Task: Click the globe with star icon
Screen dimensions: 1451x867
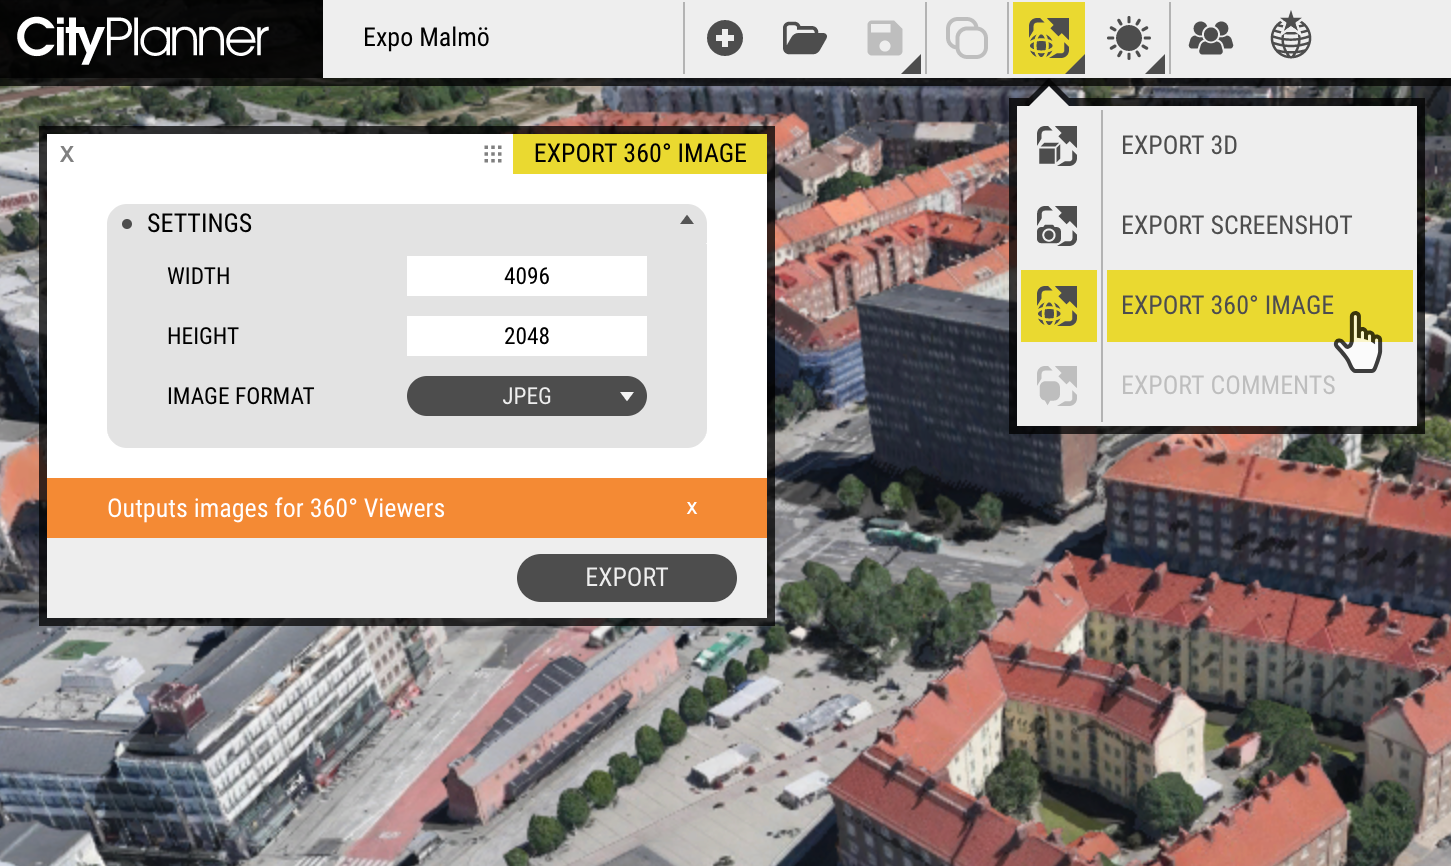Action: [x=1291, y=36]
